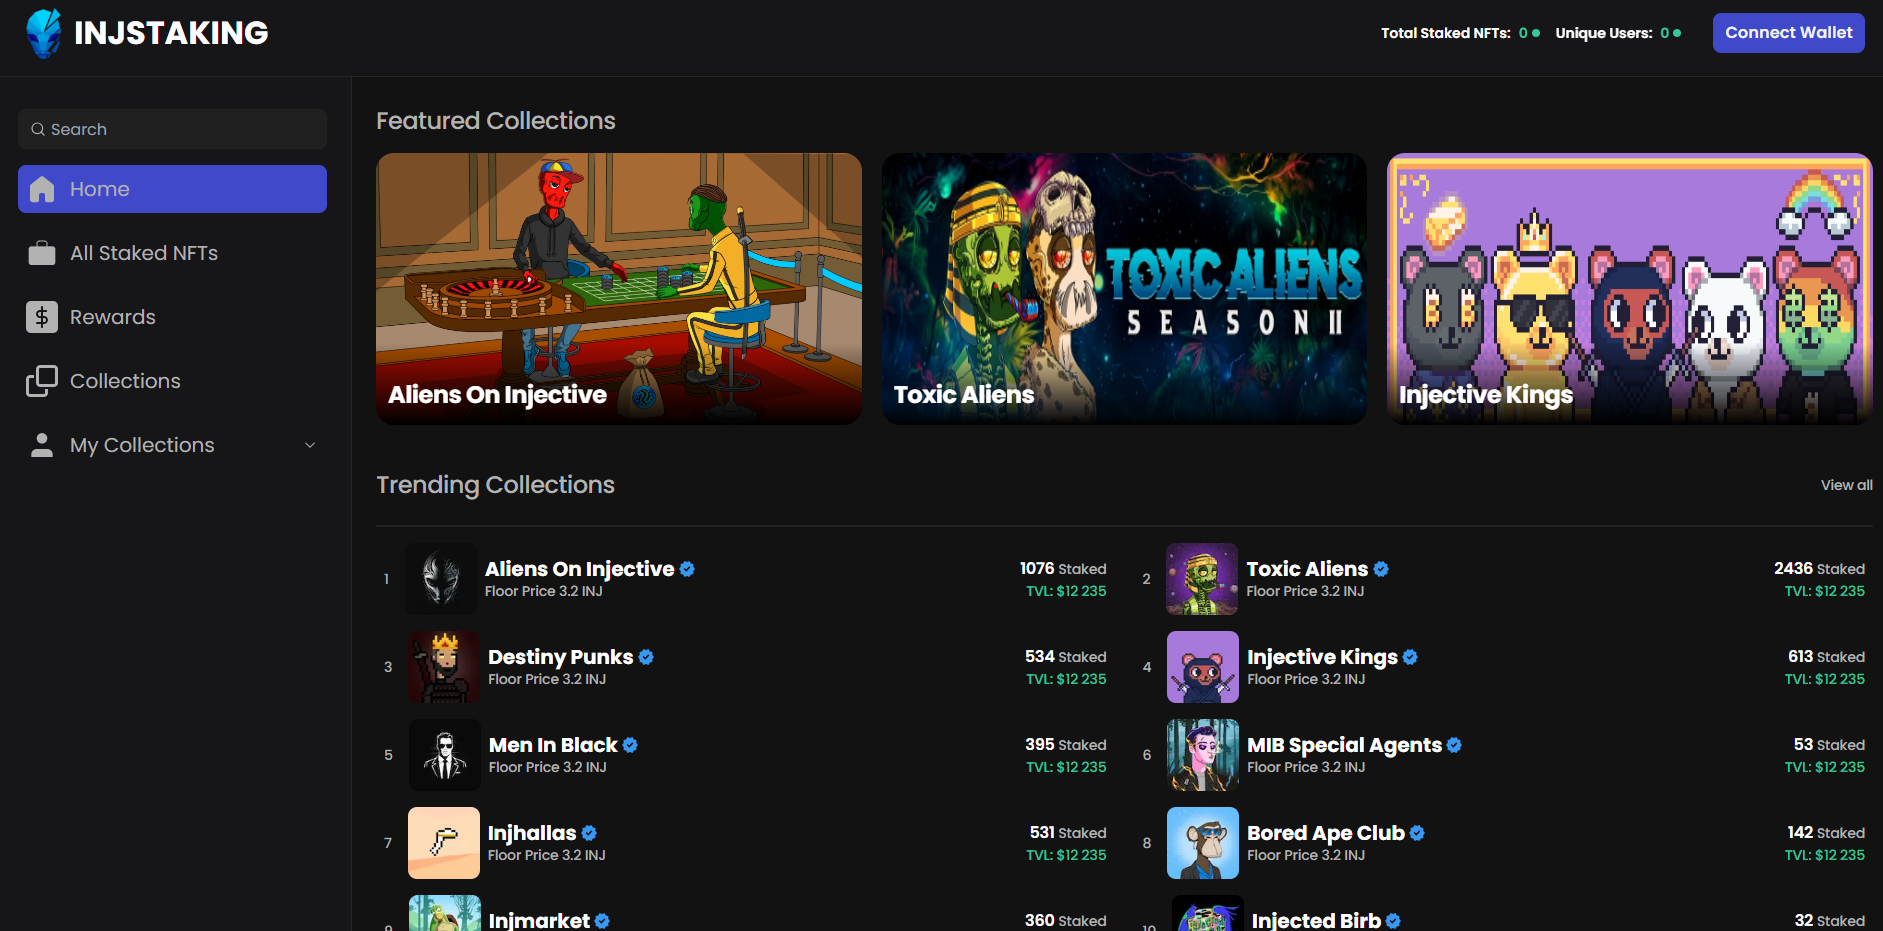The width and height of the screenshot is (1883, 931).
Task: Click the Collections stacked-squares icon
Action: point(42,381)
